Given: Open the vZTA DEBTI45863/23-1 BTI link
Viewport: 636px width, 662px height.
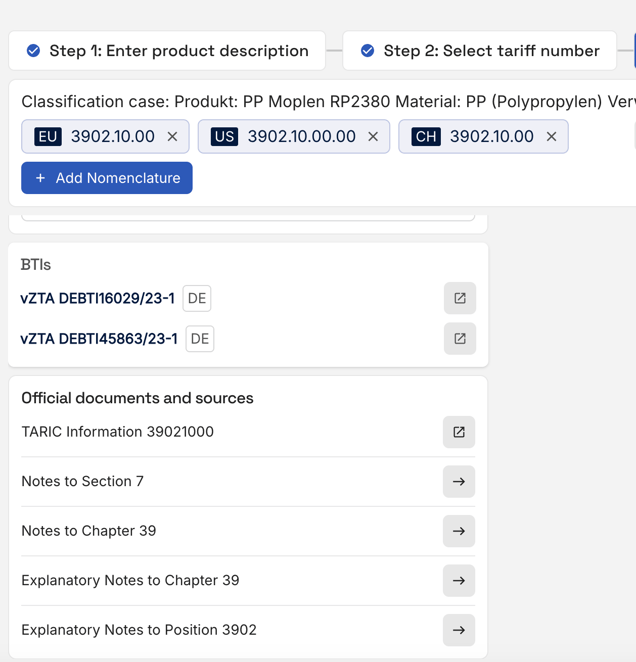Looking at the screenshot, I should point(99,339).
